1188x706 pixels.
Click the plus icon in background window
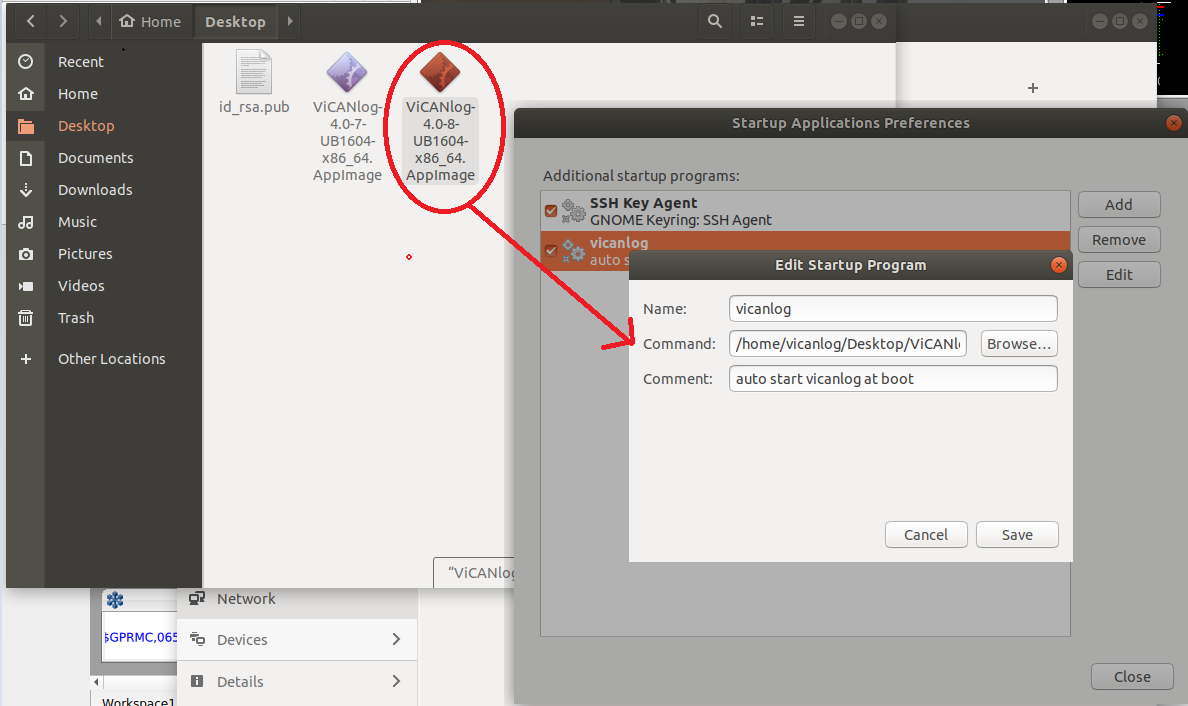pyautogui.click(x=1033, y=88)
